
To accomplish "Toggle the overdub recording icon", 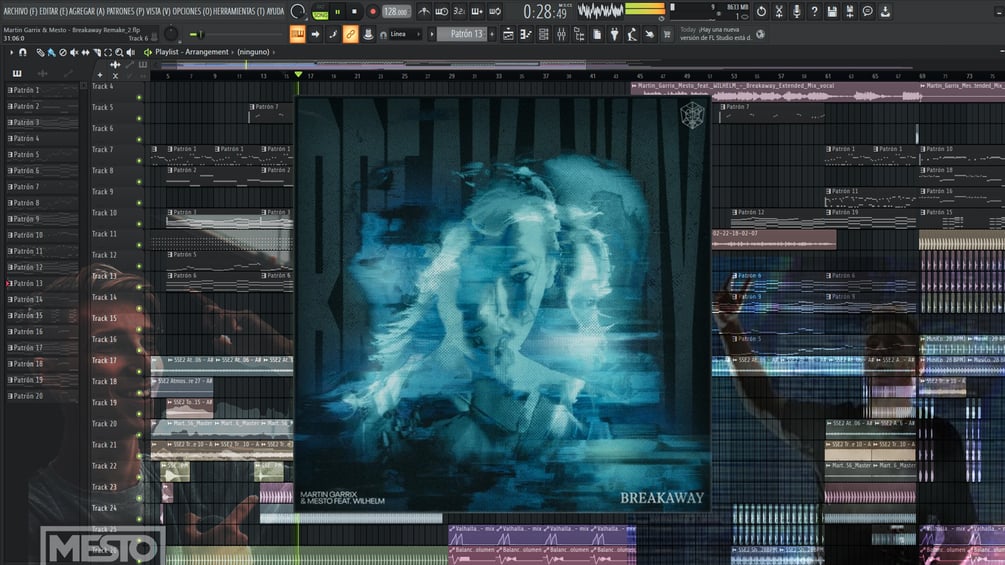I will coord(477,12).
